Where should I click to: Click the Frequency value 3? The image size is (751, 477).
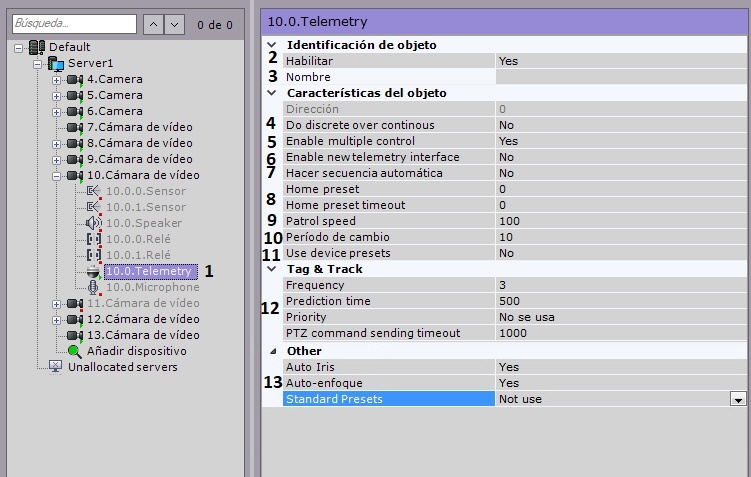click(621, 285)
